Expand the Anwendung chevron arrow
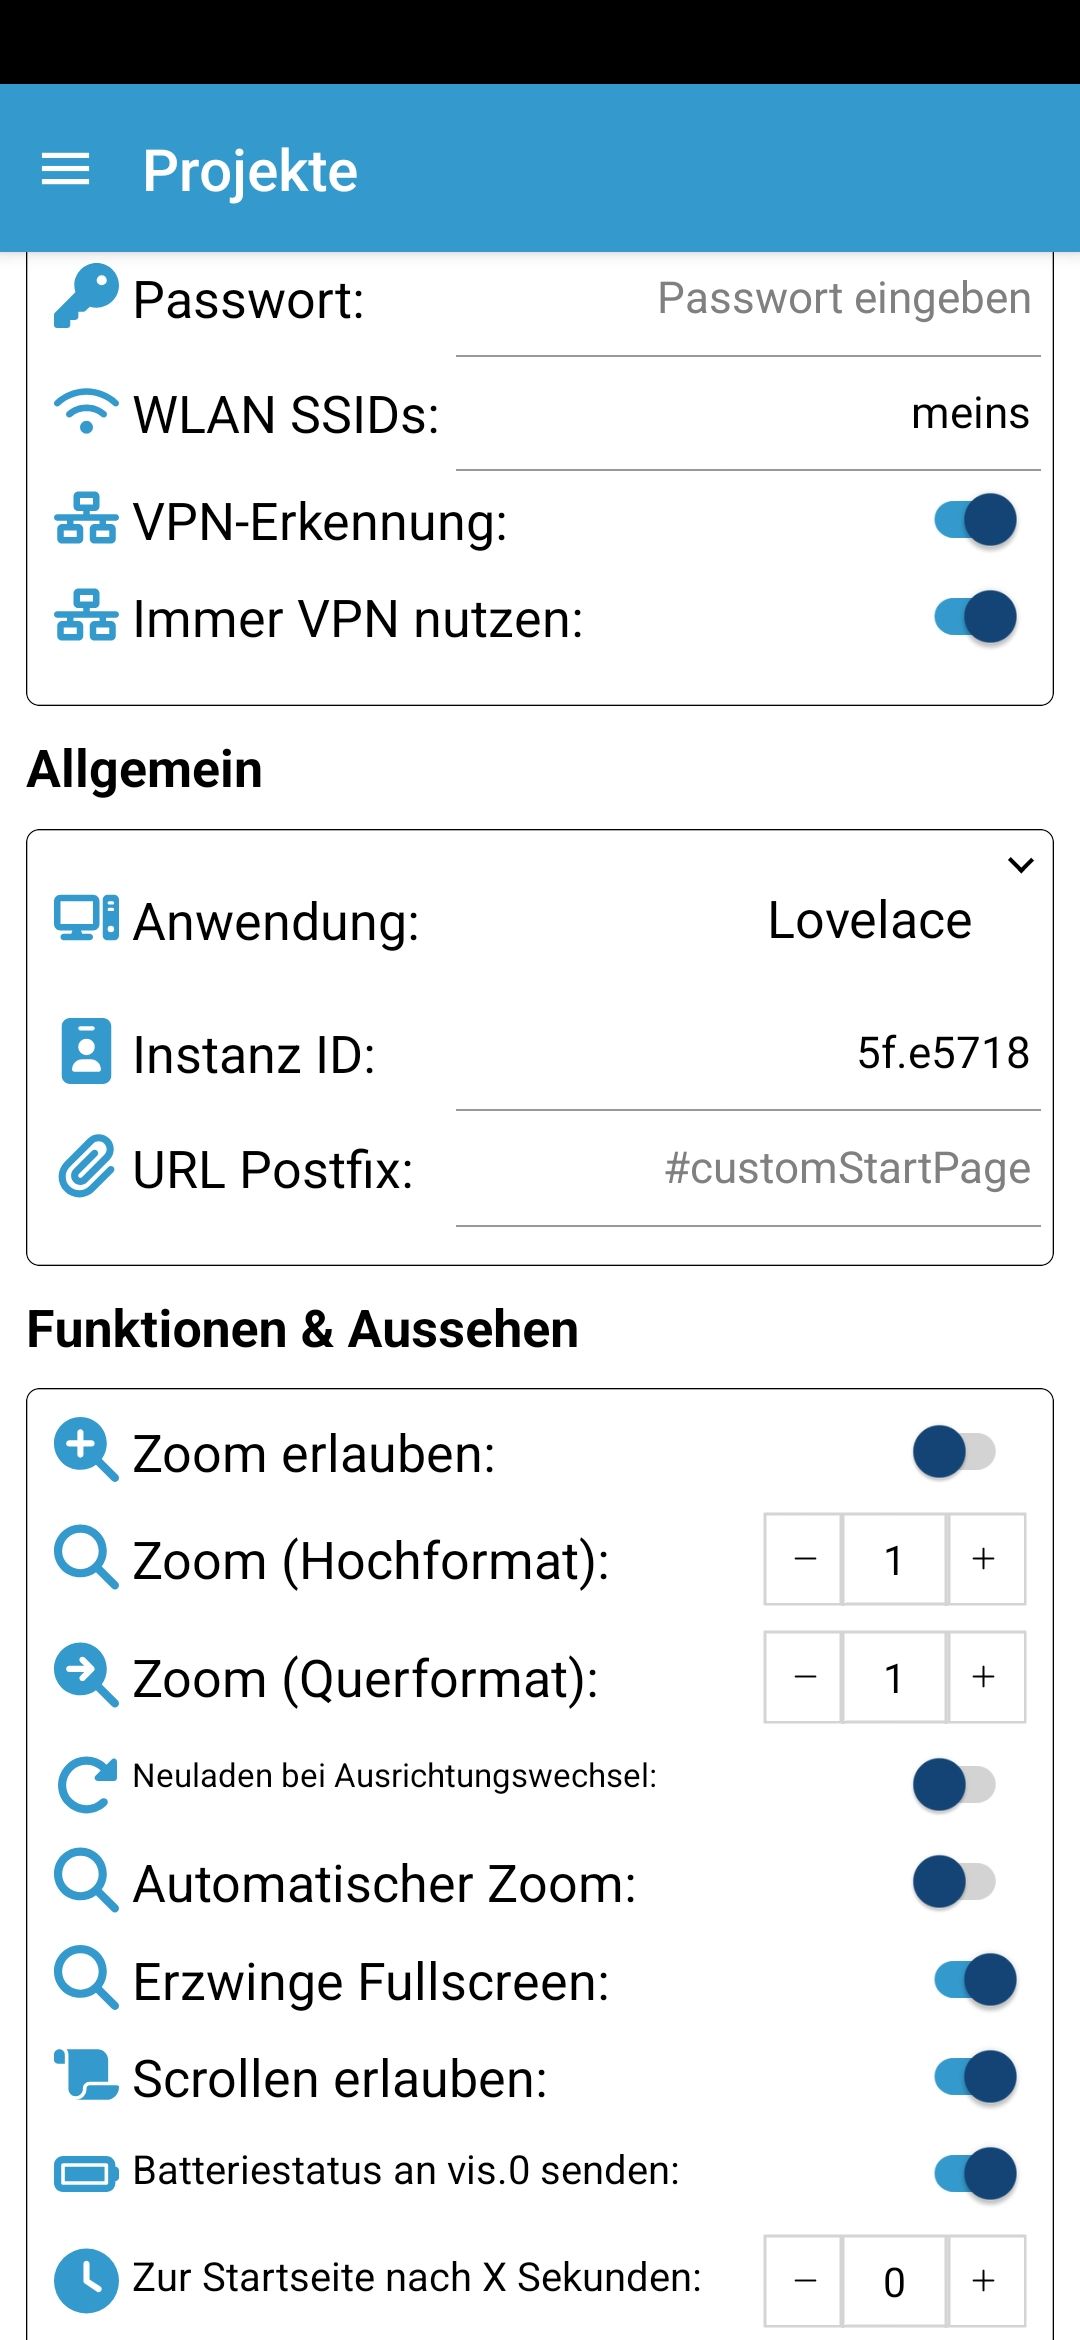Viewport: 1080px width, 2340px height. coord(1020,865)
